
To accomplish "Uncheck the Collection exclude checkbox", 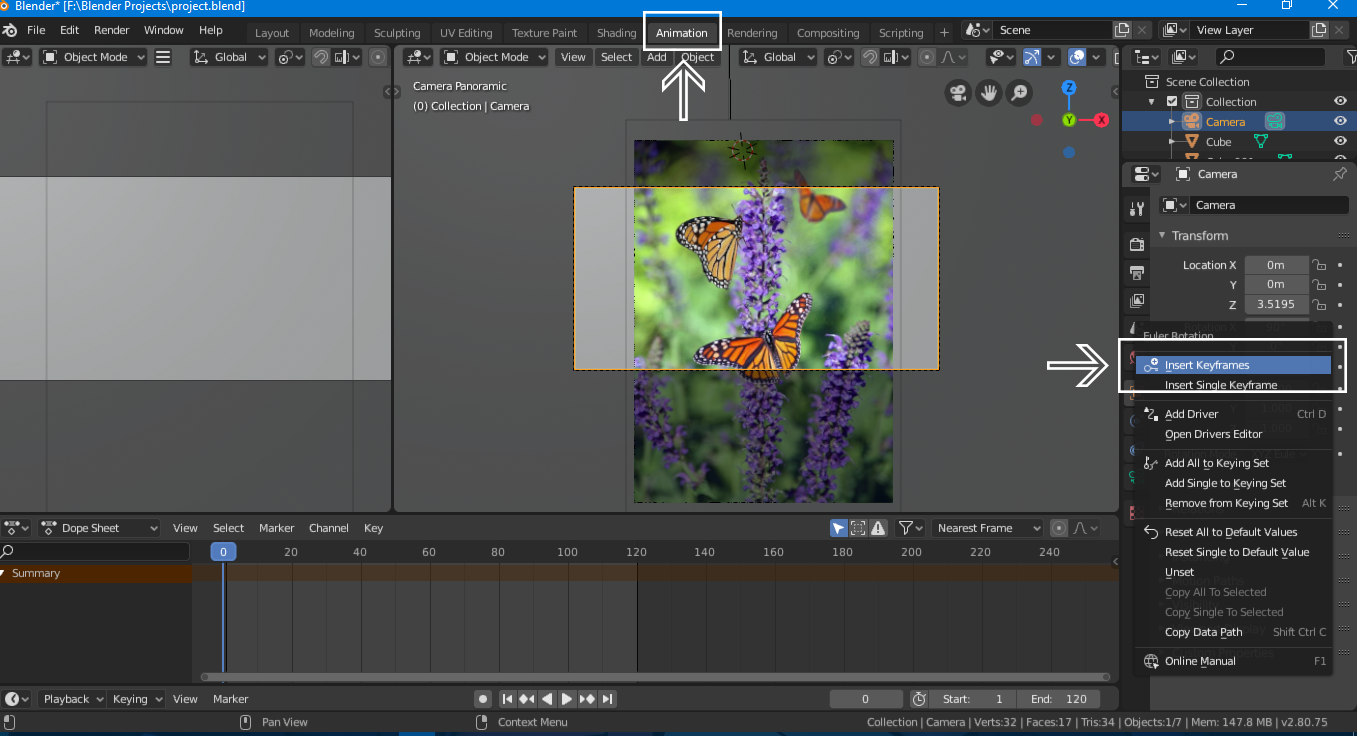I will click(1172, 102).
